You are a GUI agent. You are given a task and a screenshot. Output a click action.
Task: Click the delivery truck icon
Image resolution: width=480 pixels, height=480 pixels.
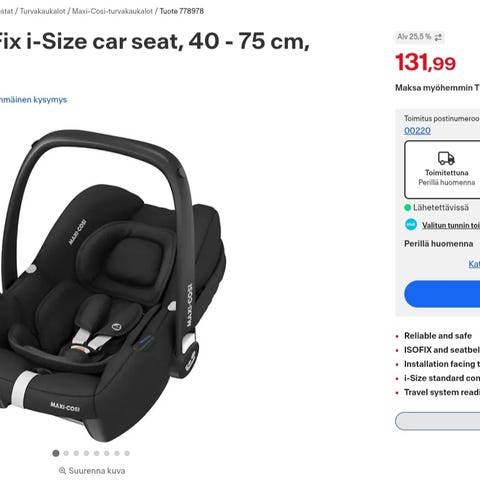[x=446, y=158]
